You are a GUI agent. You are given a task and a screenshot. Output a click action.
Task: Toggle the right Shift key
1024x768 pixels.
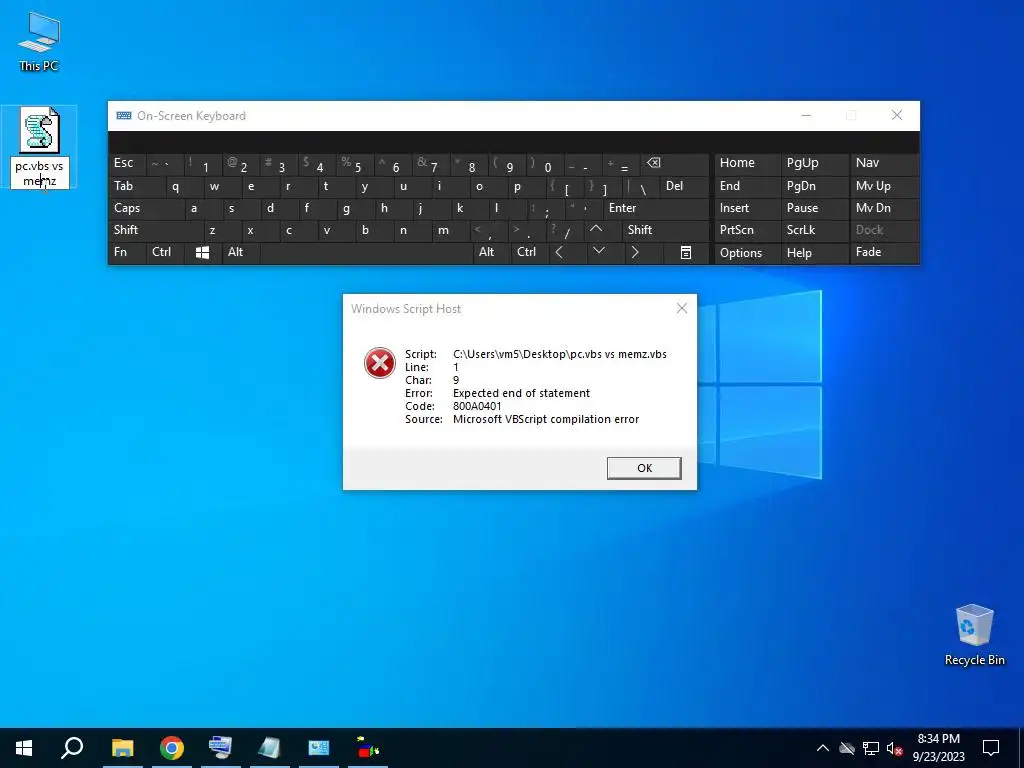[x=665, y=230]
